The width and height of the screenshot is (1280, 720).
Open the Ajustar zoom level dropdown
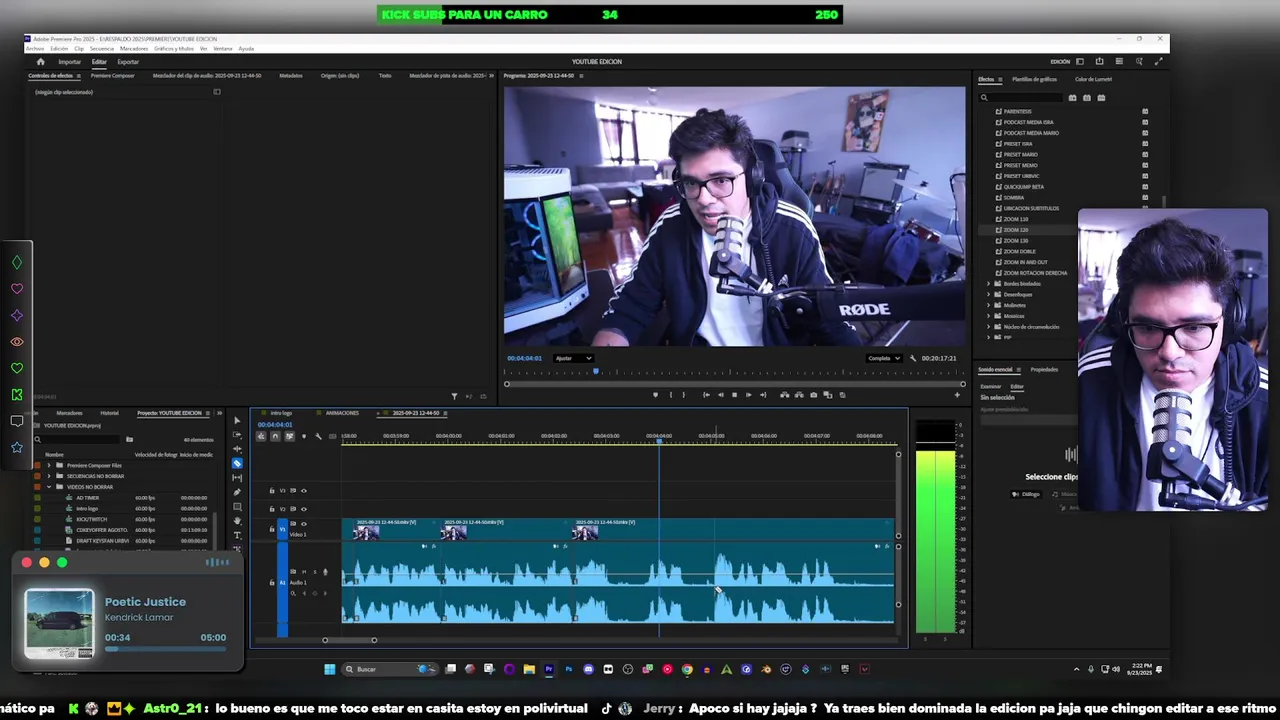[x=573, y=358]
